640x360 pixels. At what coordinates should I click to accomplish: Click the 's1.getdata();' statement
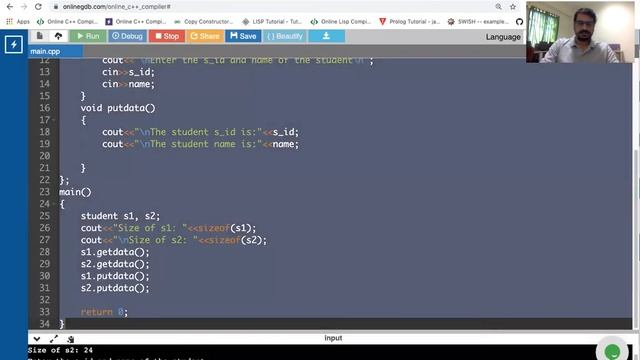tap(115, 252)
